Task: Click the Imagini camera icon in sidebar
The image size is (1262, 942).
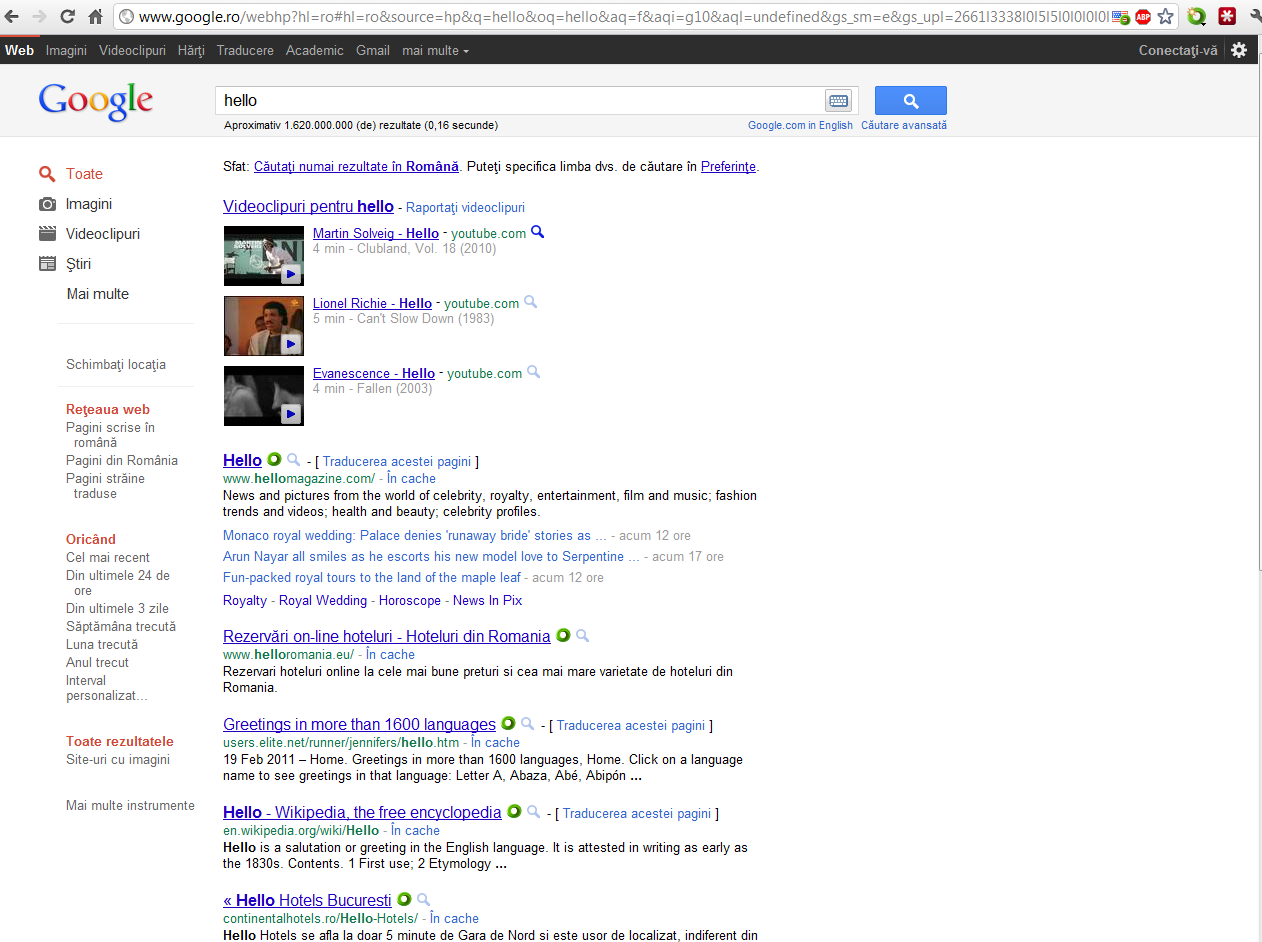Action: [47, 204]
